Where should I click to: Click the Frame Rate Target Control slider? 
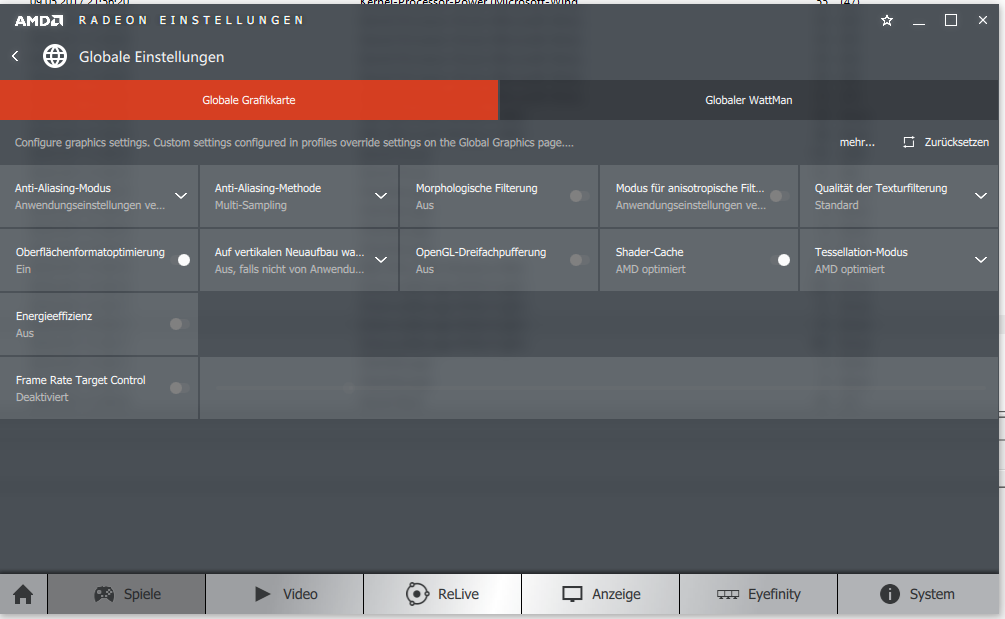click(599, 388)
